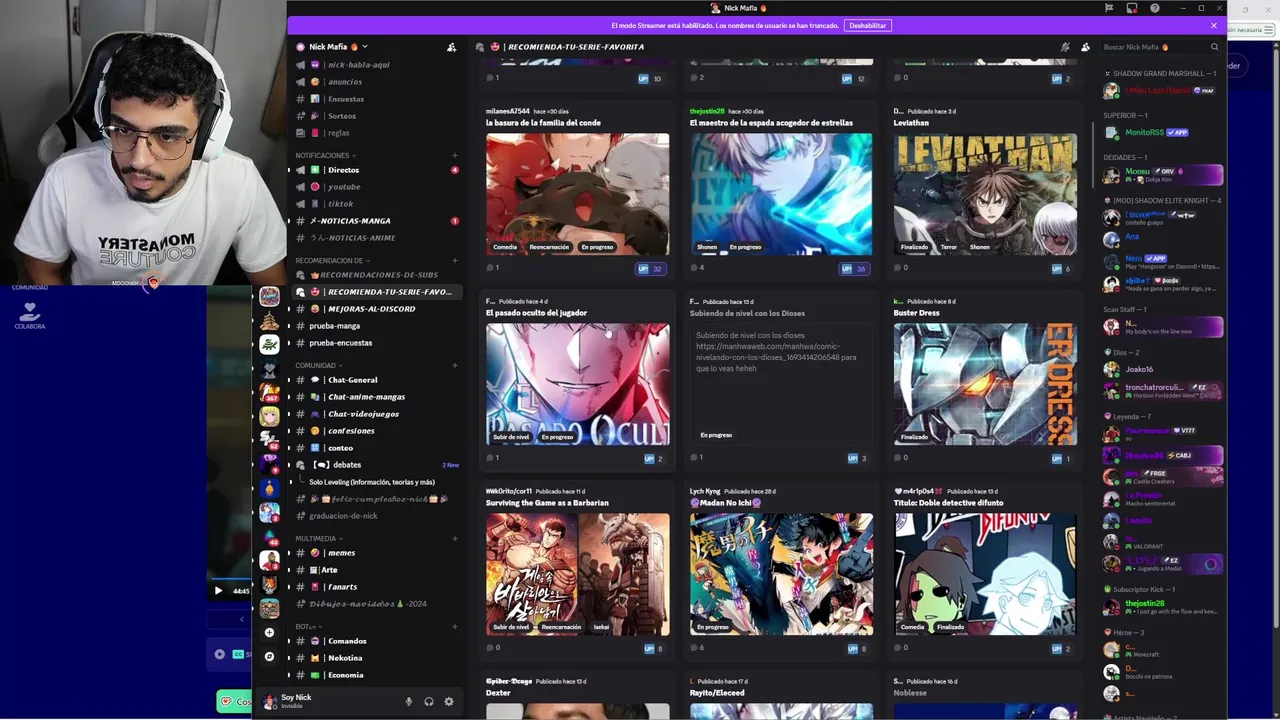This screenshot has width=1280, height=720.
Task: Open the Discover servers compass icon
Action: coord(269,657)
